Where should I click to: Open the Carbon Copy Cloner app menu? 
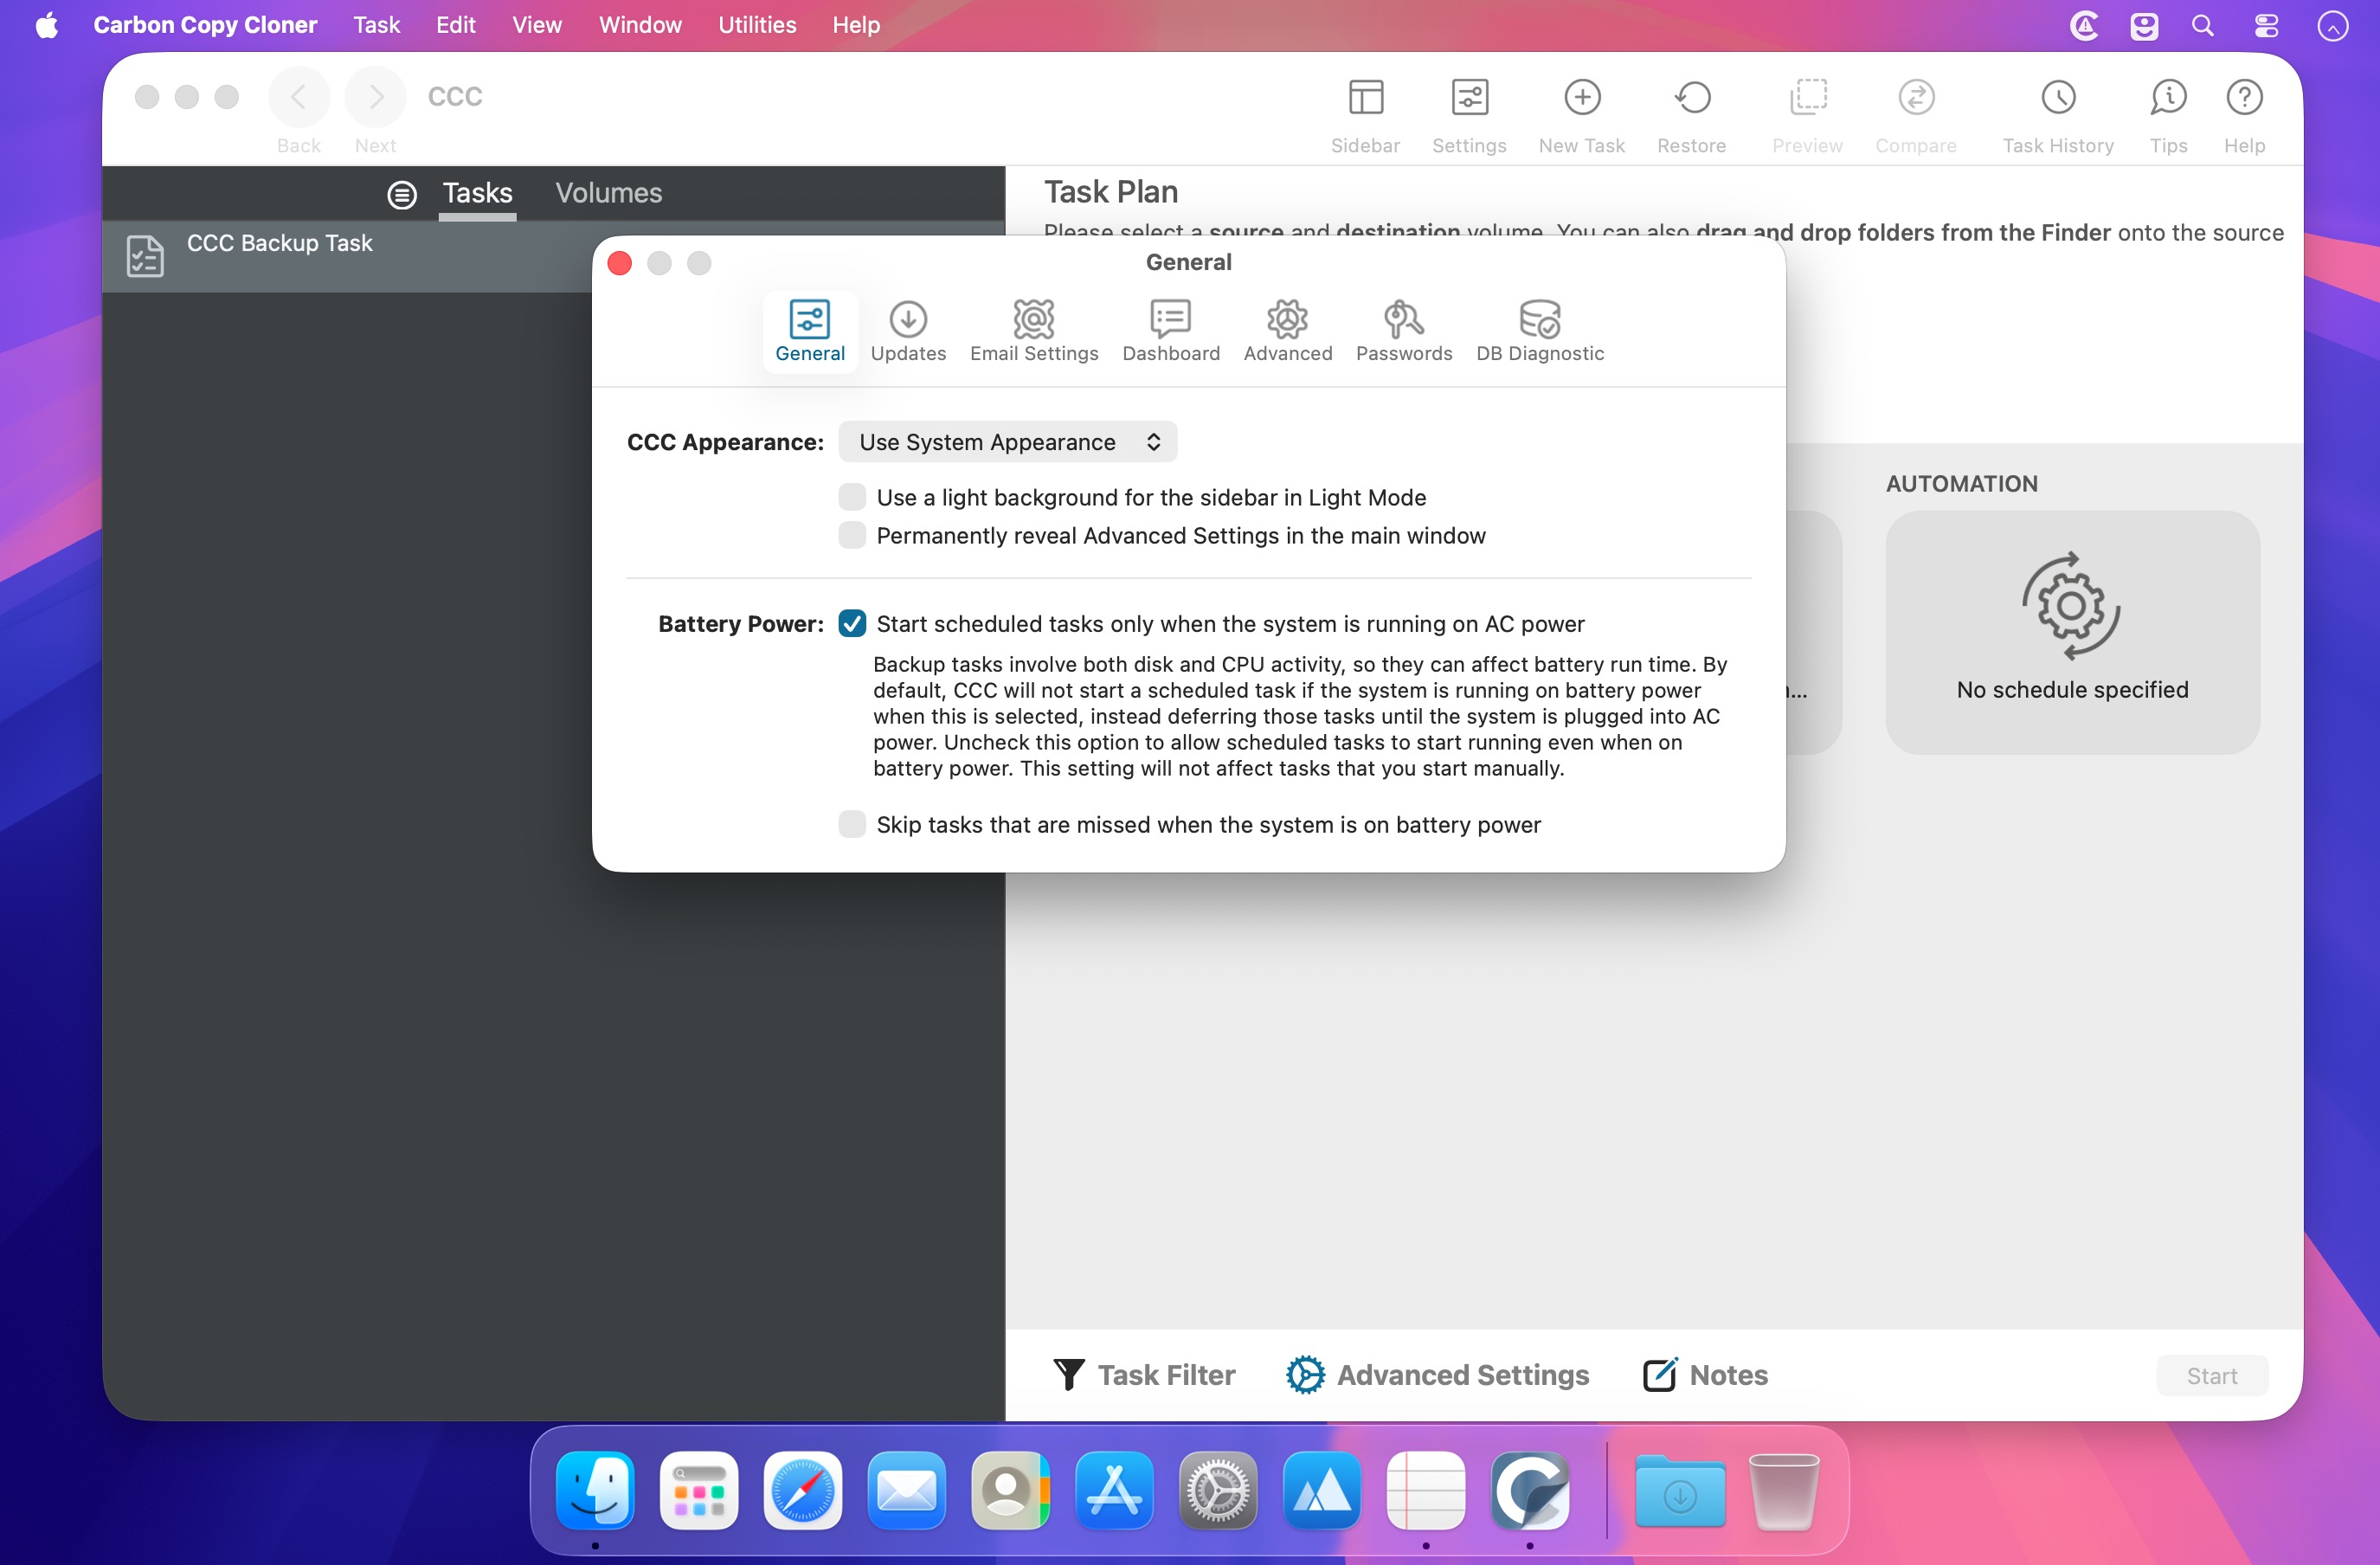coord(205,25)
